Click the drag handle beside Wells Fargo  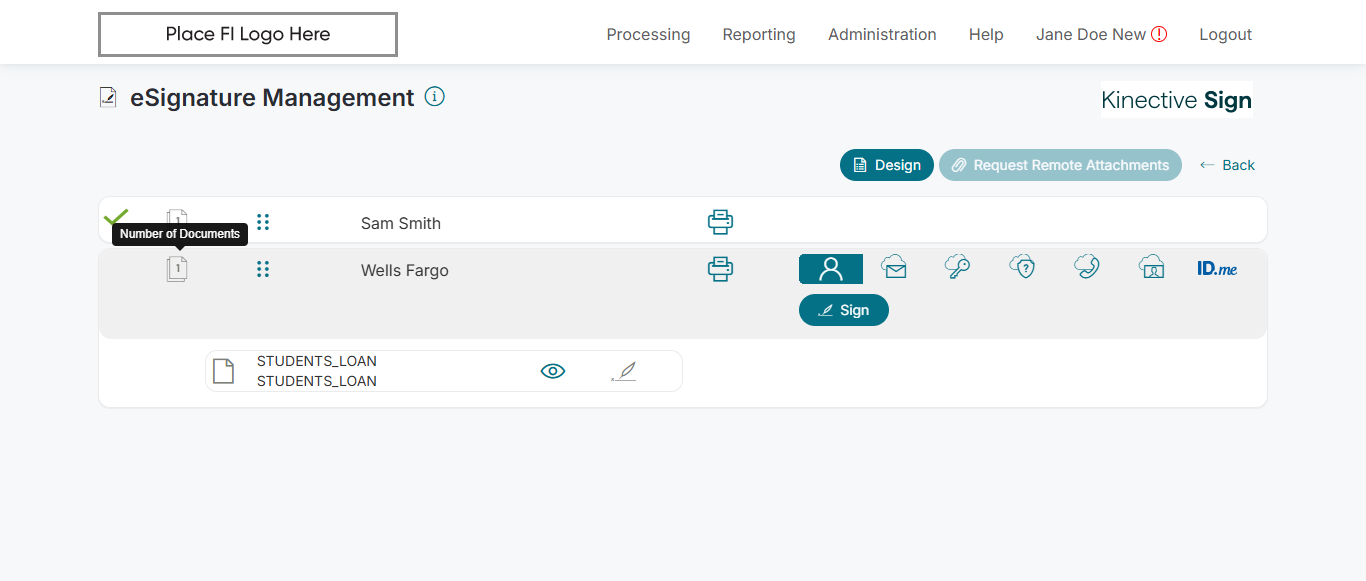[x=263, y=269]
